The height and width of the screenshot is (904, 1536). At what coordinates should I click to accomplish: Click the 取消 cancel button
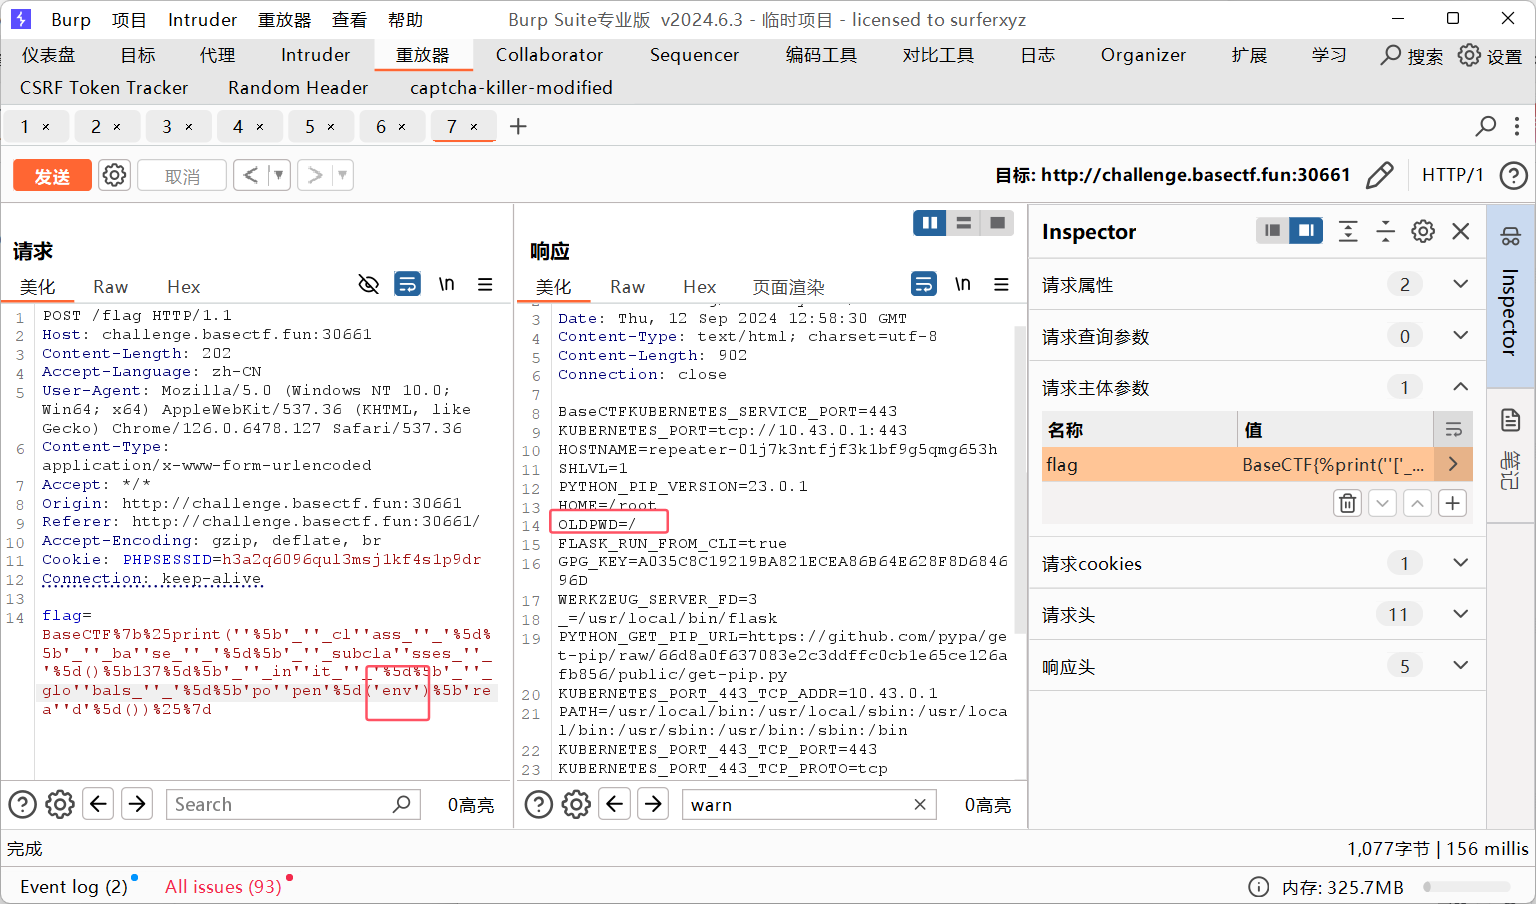click(x=182, y=176)
